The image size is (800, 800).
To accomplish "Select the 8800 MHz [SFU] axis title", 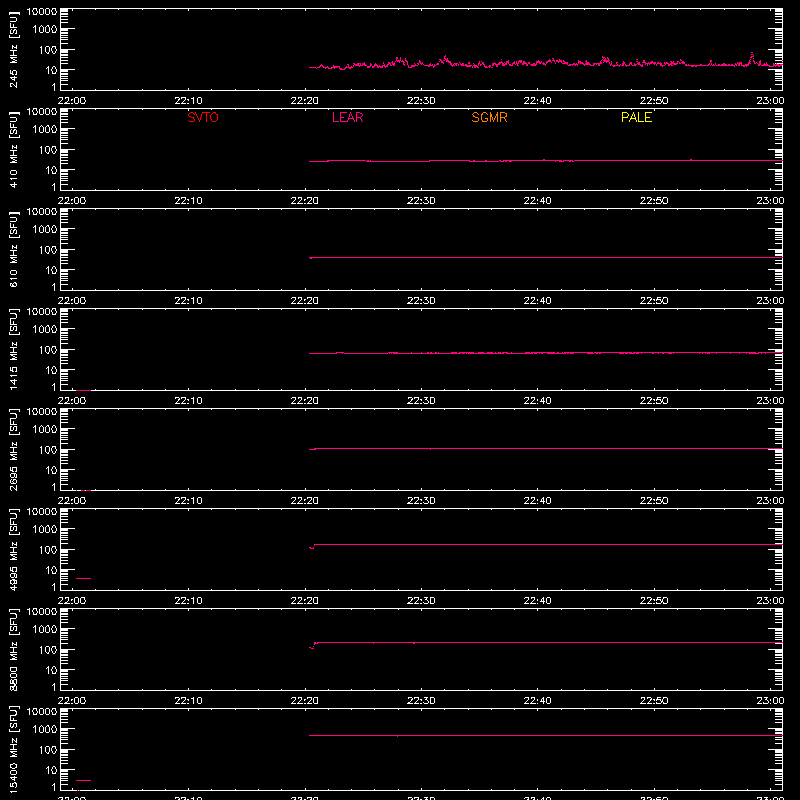I will click(x=13, y=649).
